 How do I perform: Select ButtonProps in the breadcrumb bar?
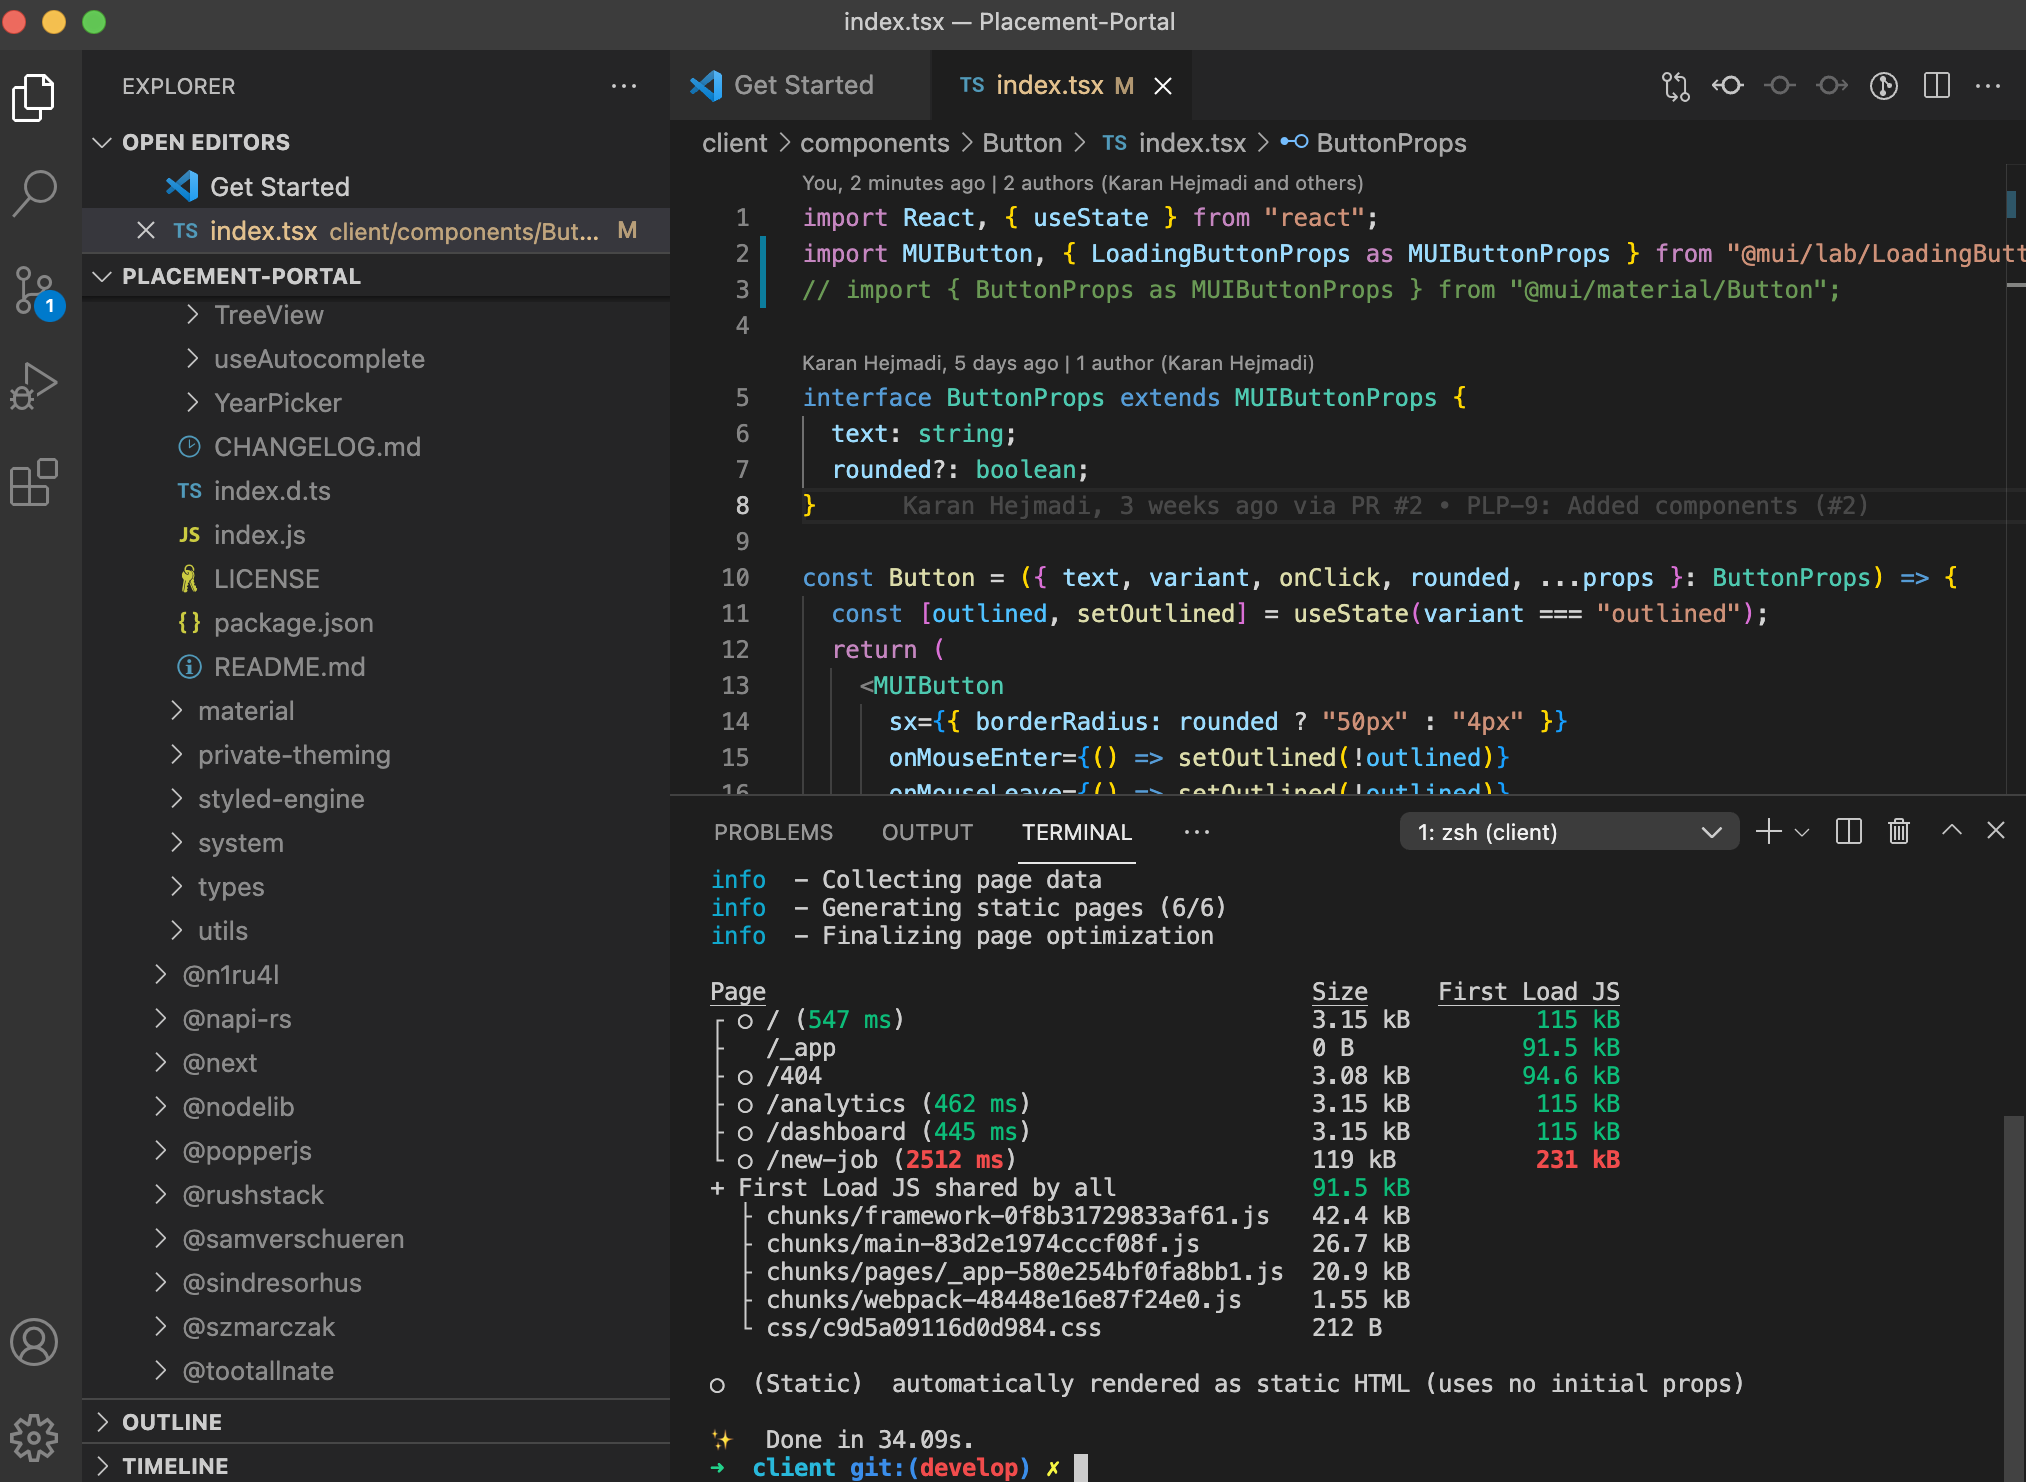[x=1391, y=143]
